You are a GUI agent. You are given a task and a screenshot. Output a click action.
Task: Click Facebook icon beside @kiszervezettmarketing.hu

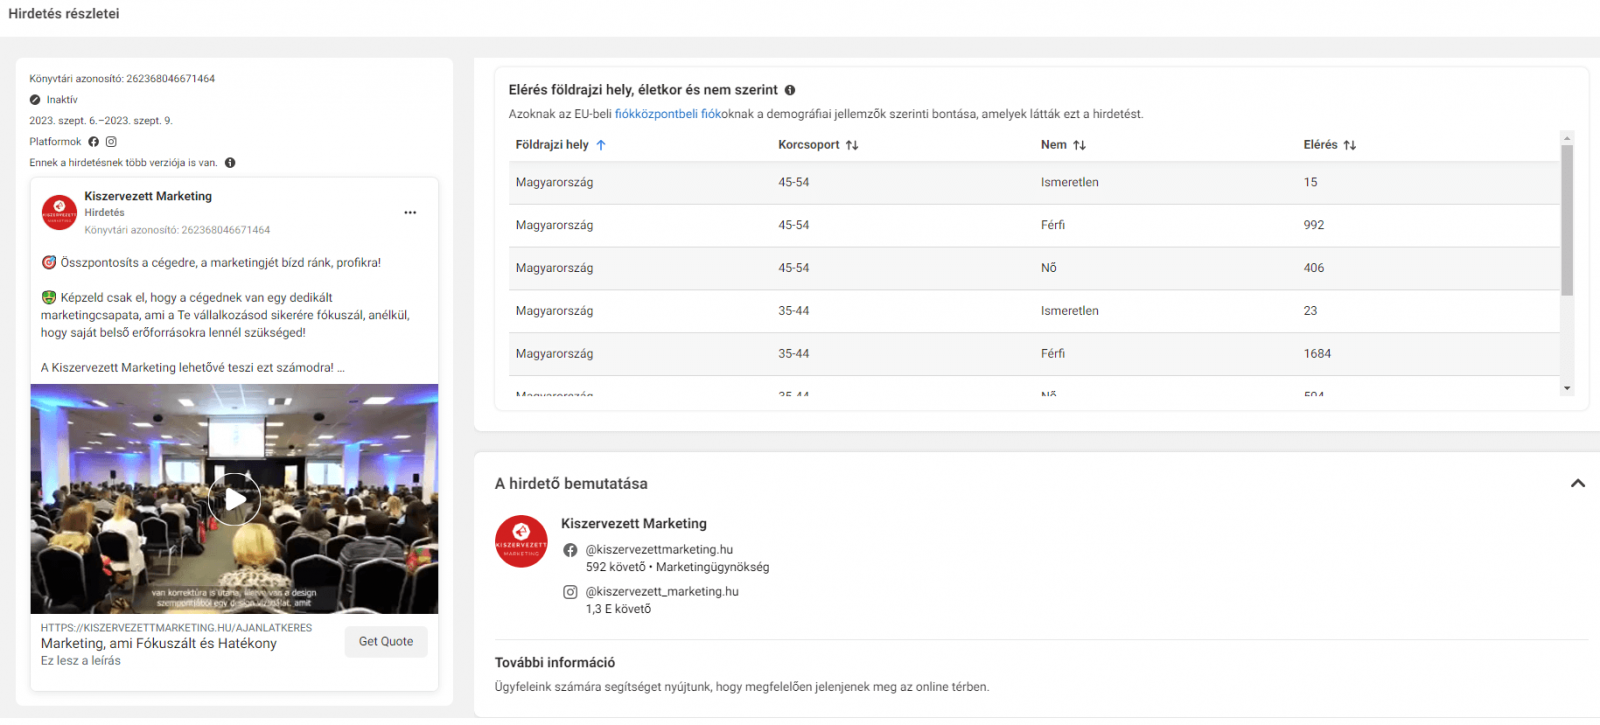(x=570, y=550)
